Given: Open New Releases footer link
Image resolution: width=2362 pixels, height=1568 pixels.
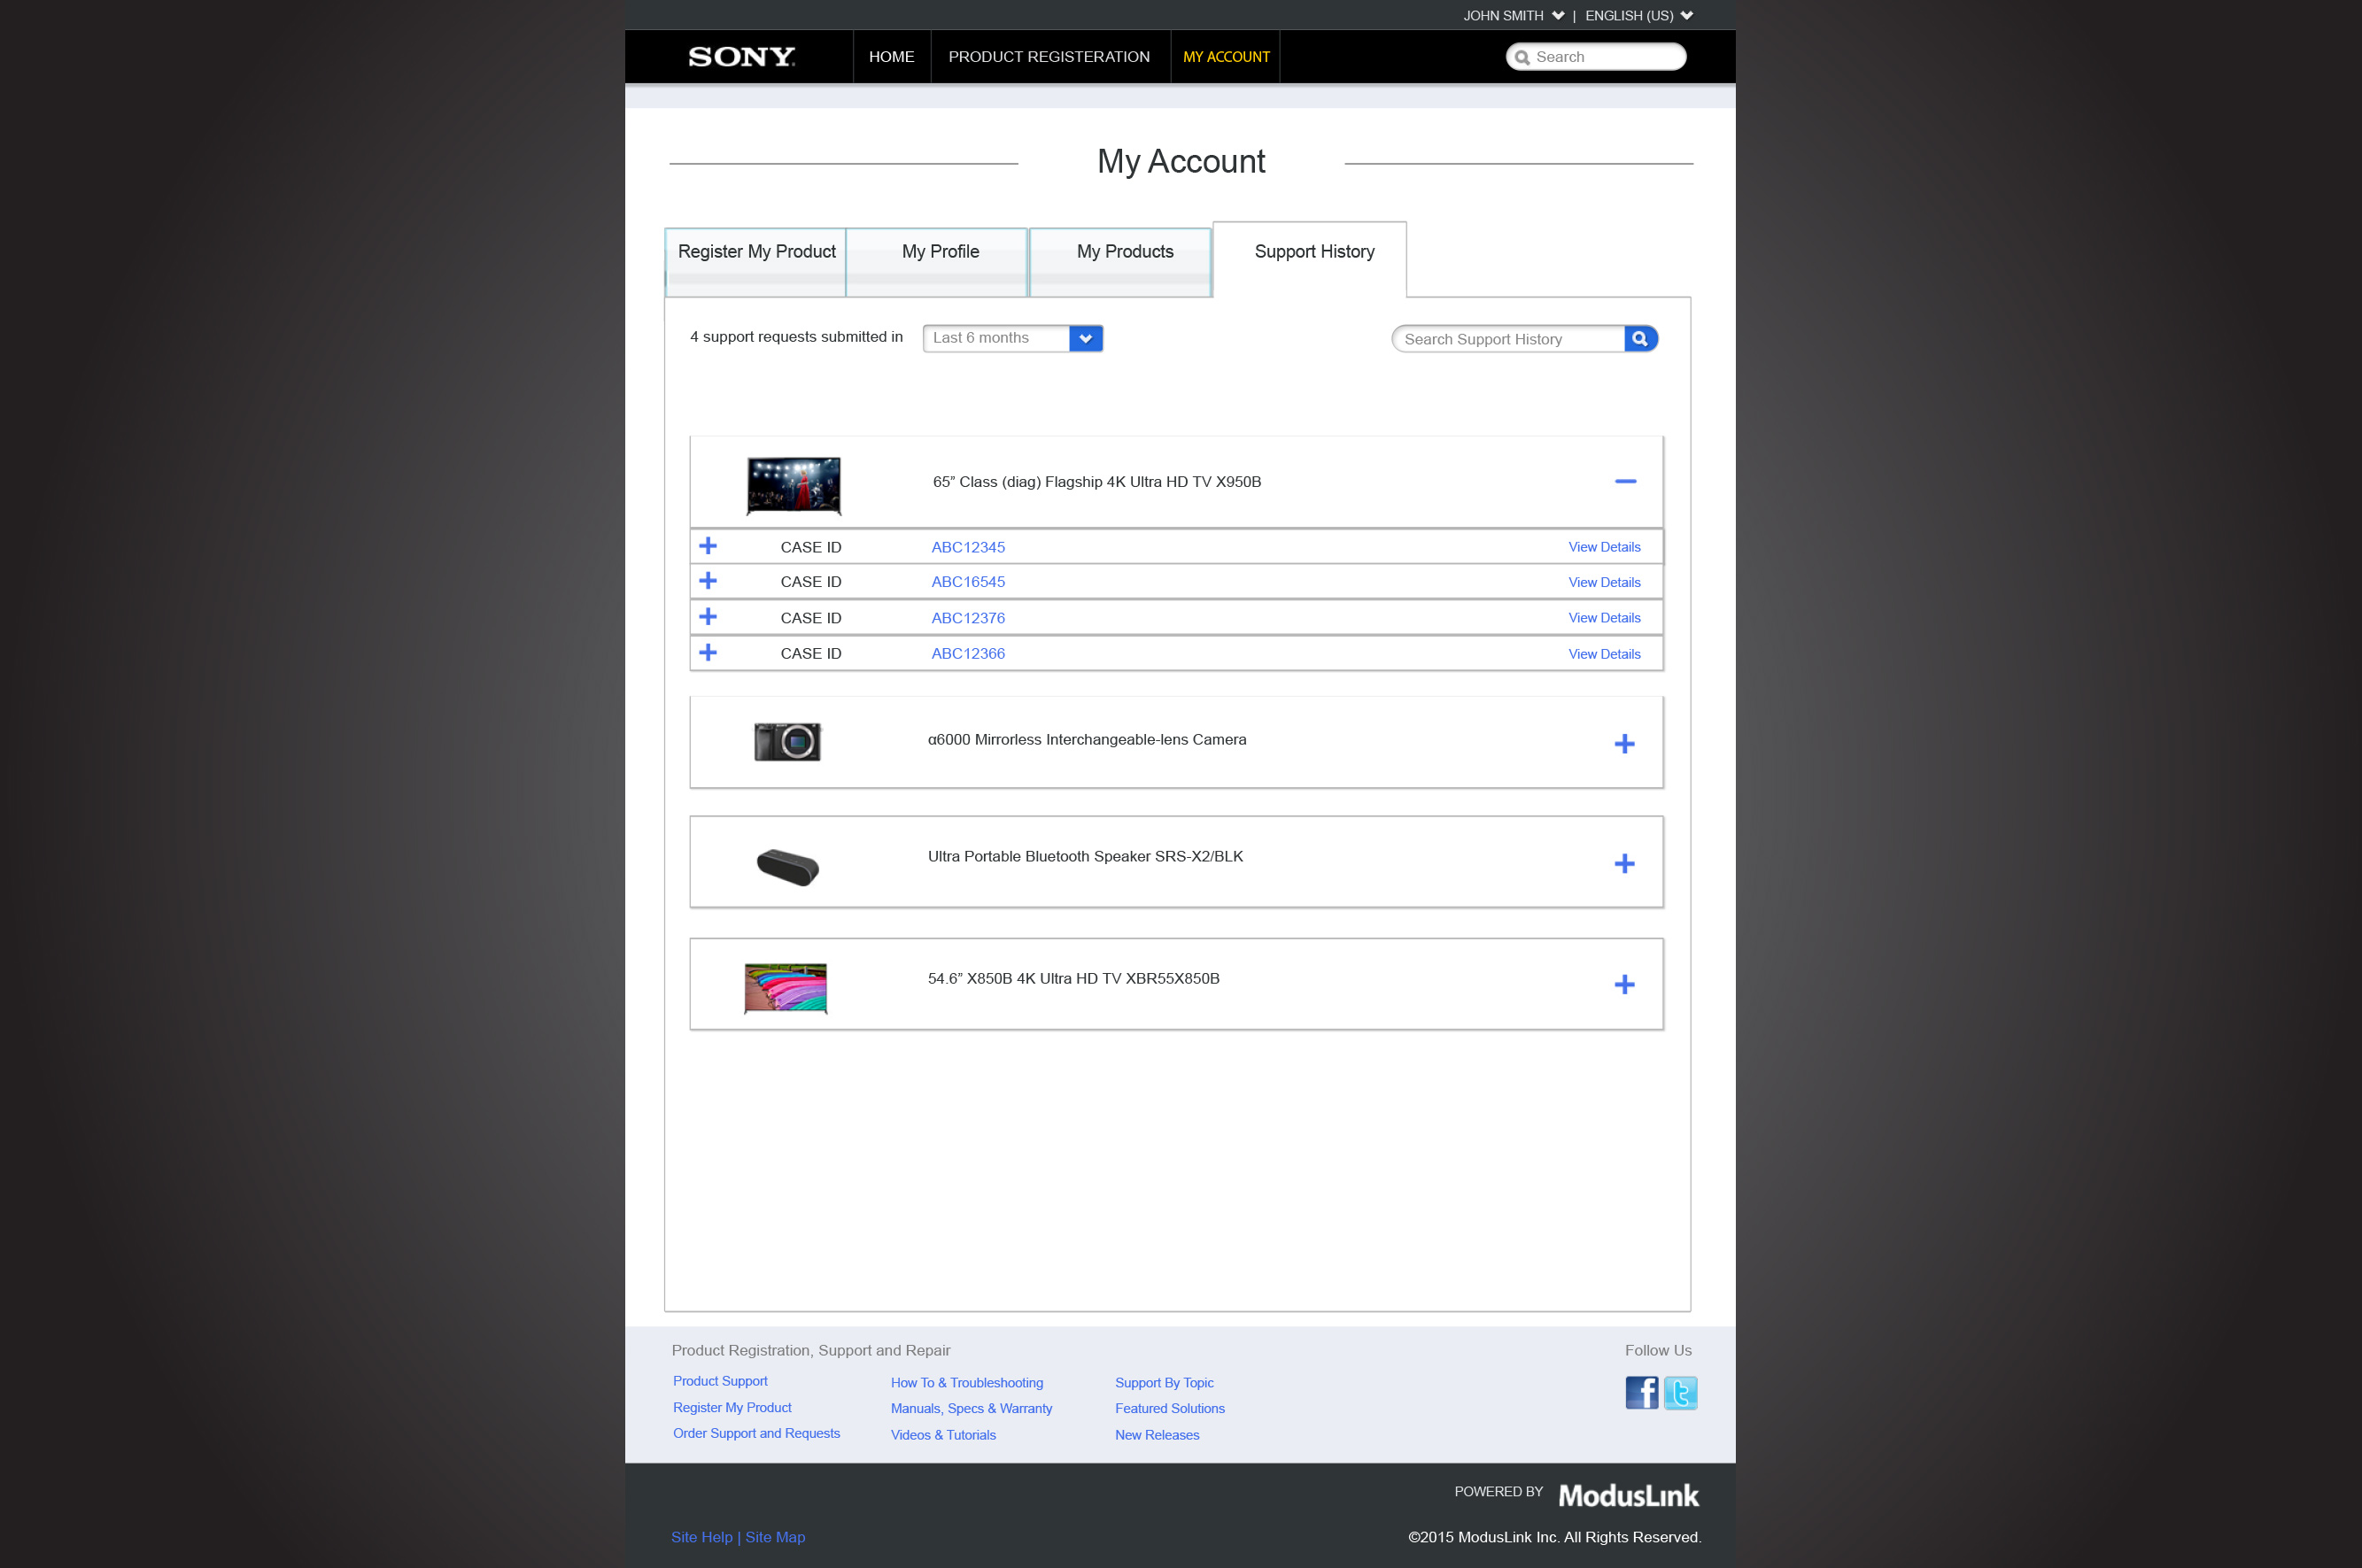Looking at the screenshot, I should coord(1157,1435).
